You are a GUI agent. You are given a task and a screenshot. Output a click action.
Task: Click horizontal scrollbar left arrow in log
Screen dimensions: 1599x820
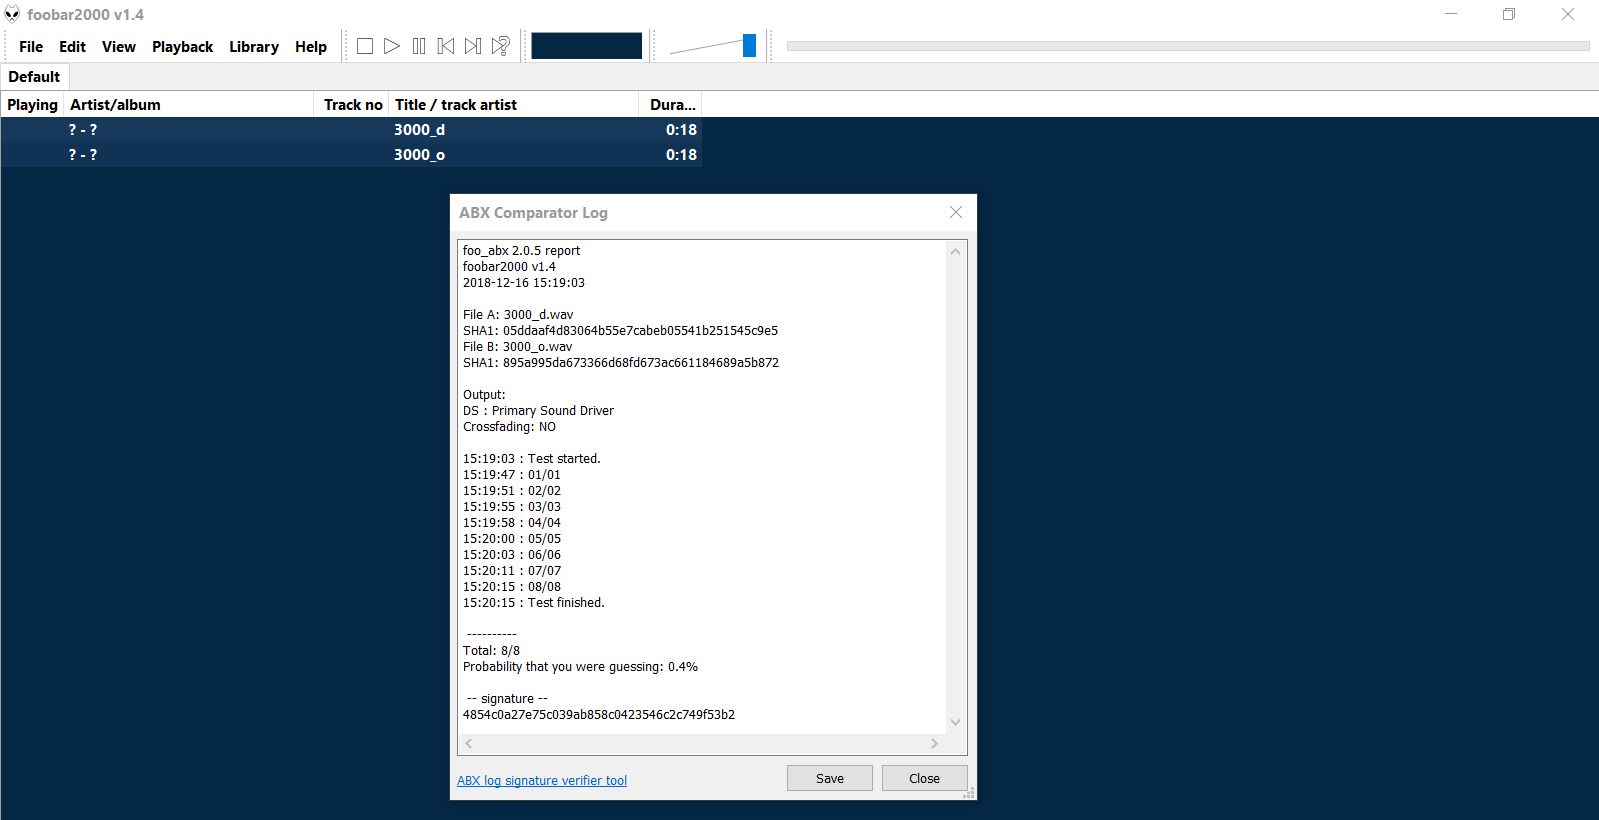(469, 744)
